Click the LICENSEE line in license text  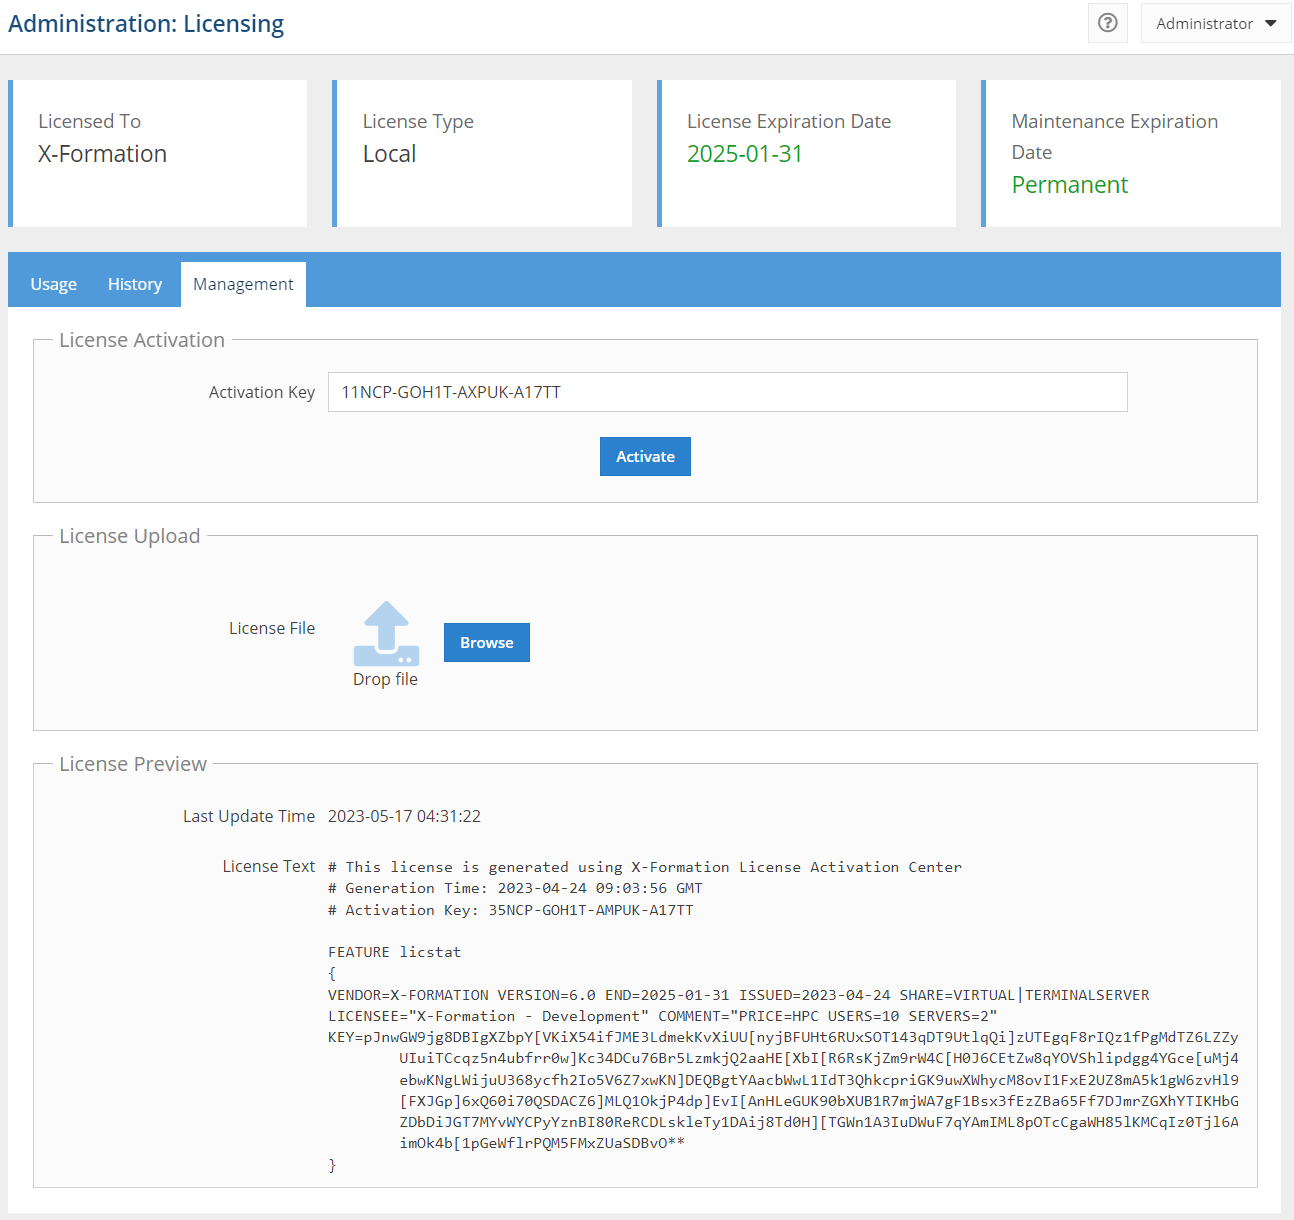(662, 1016)
